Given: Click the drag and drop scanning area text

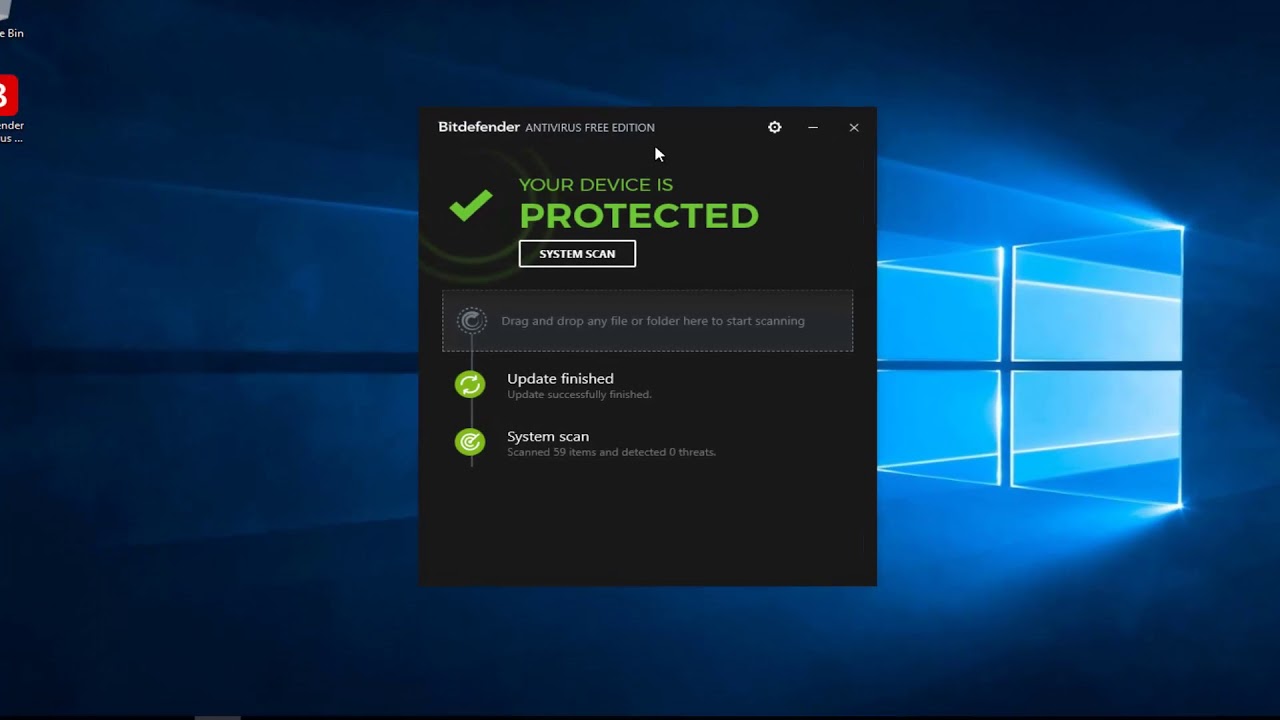Looking at the screenshot, I should (x=652, y=321).
